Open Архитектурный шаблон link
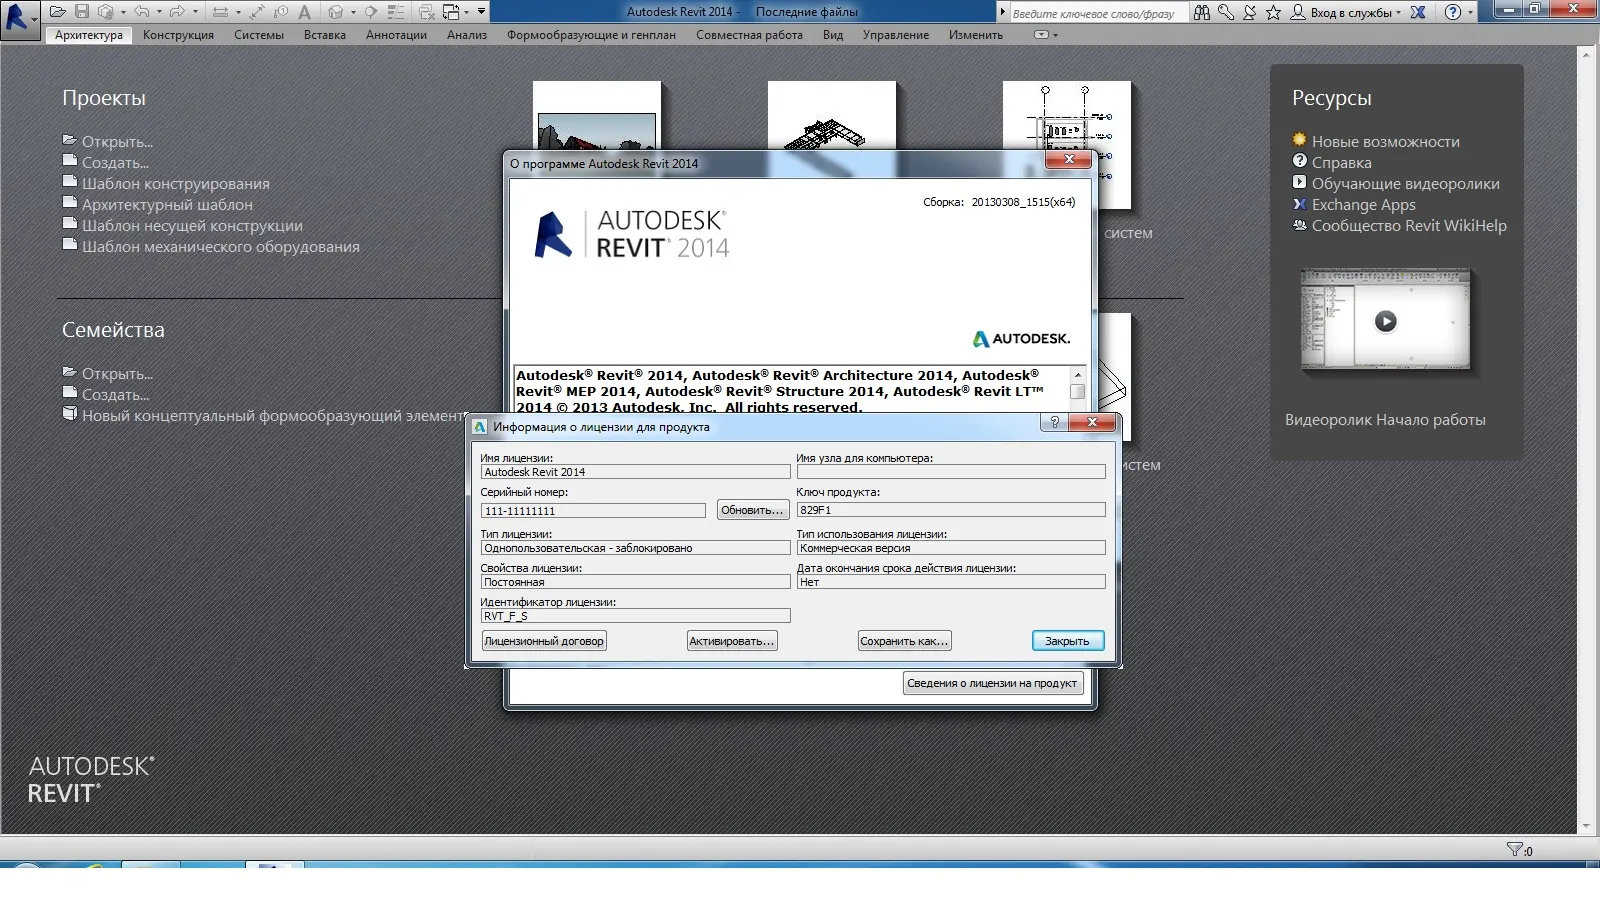The width and height of the screenshot is (1600, 900). point(167,204)
